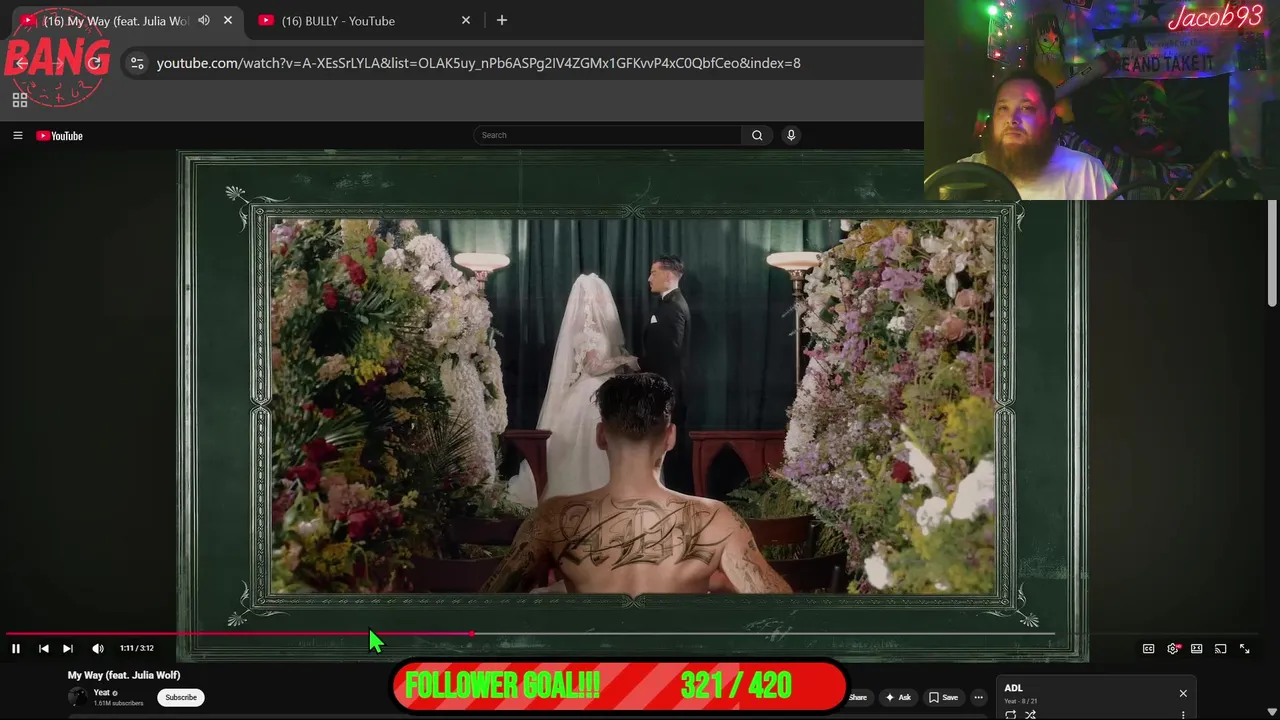Click the page vertical scrollbar
The image size is (1280, 720).
click(1272, 253)
